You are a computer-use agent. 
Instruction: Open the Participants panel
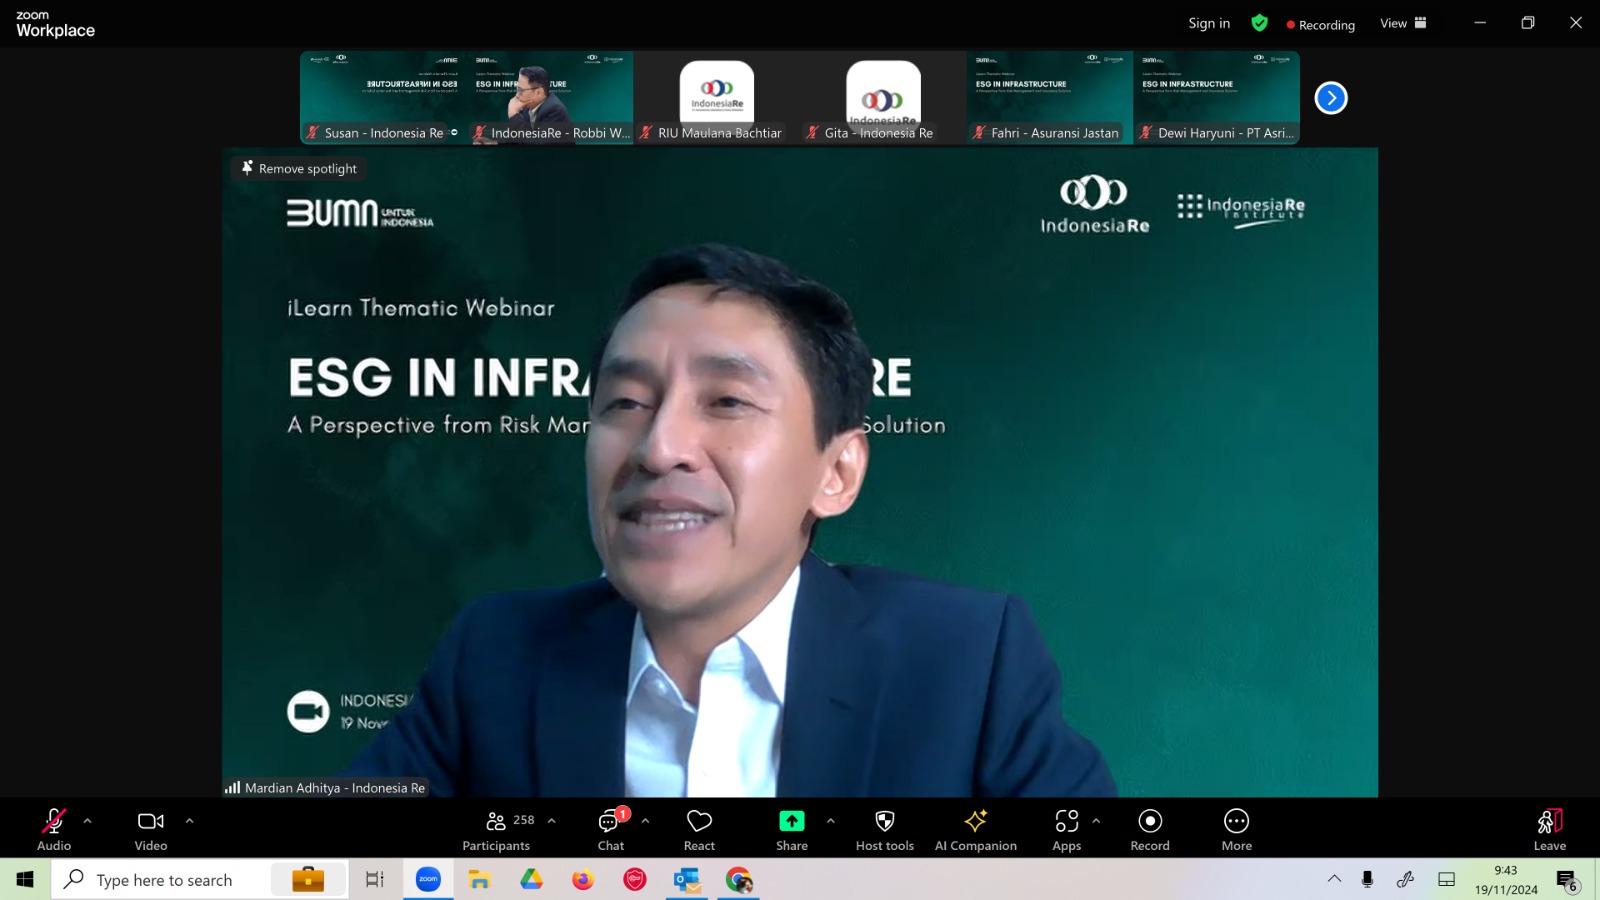coord(497,830)
